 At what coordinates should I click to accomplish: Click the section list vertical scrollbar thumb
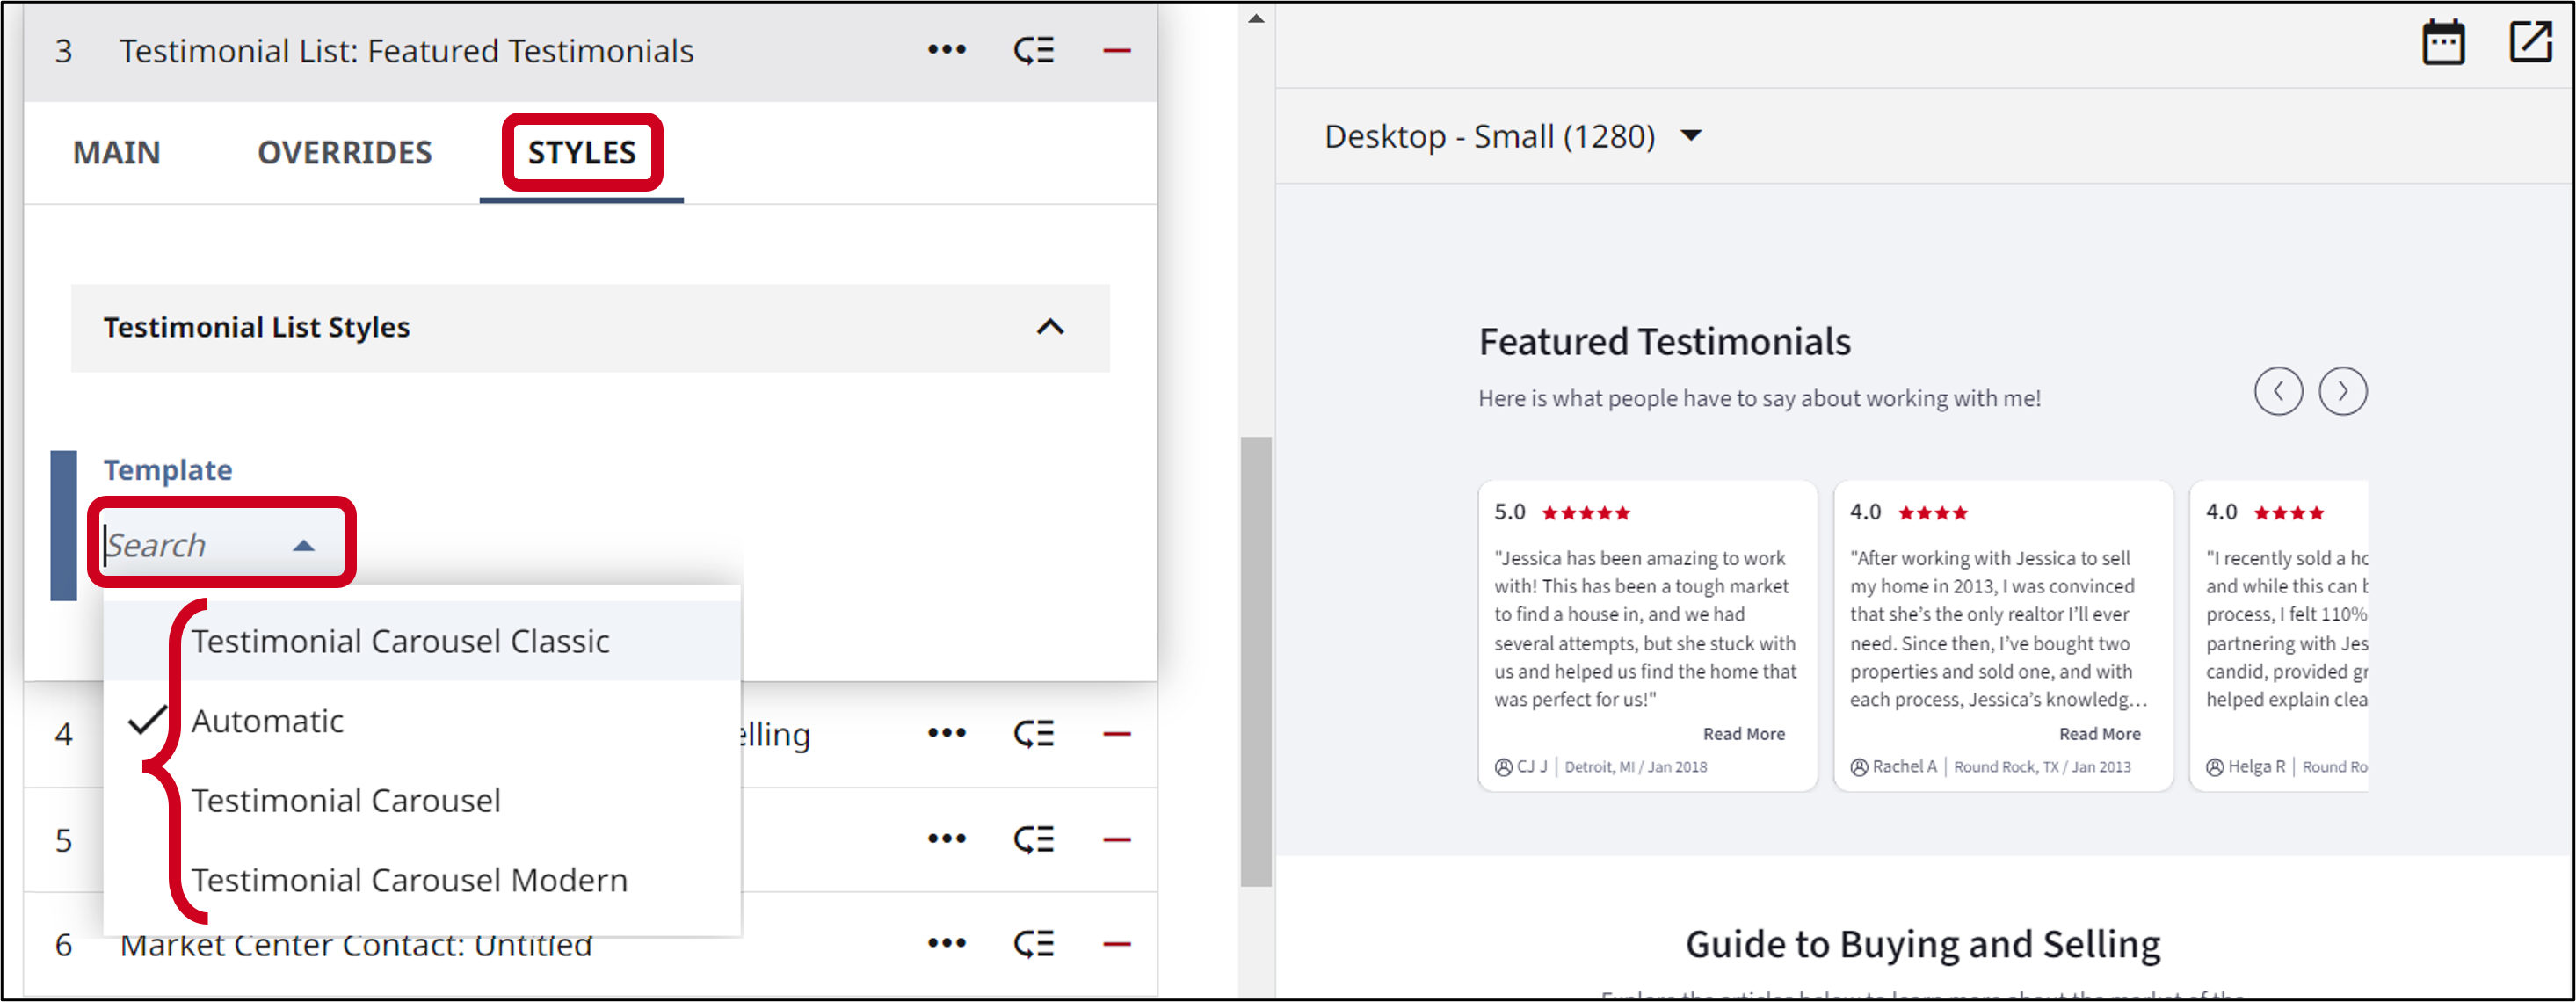1256,661
